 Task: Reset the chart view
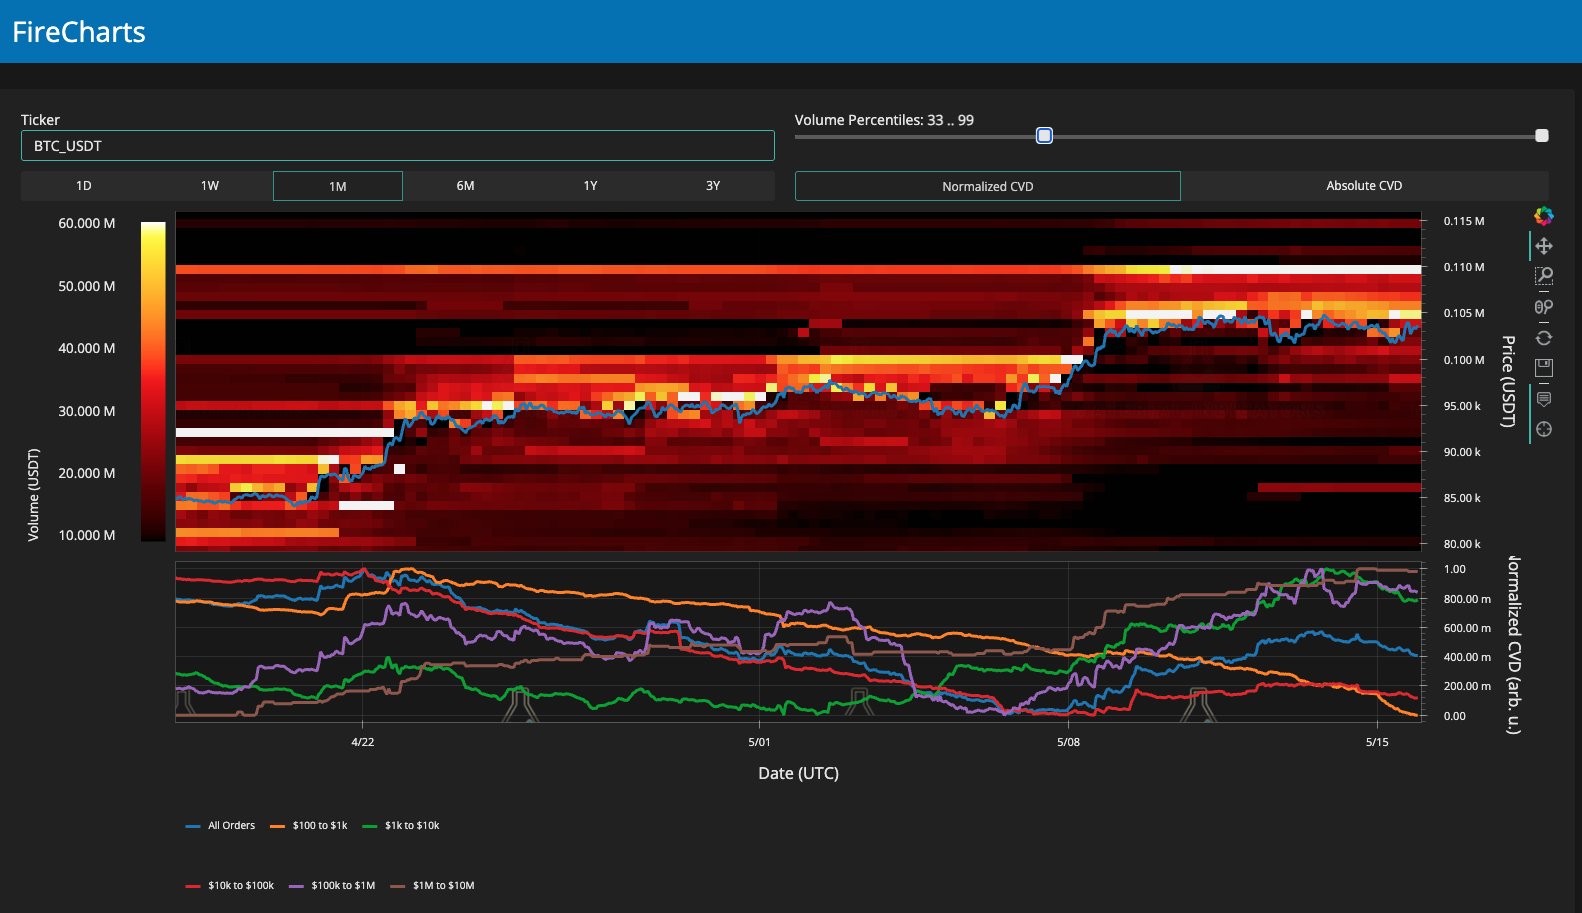tap(1544, 338)
